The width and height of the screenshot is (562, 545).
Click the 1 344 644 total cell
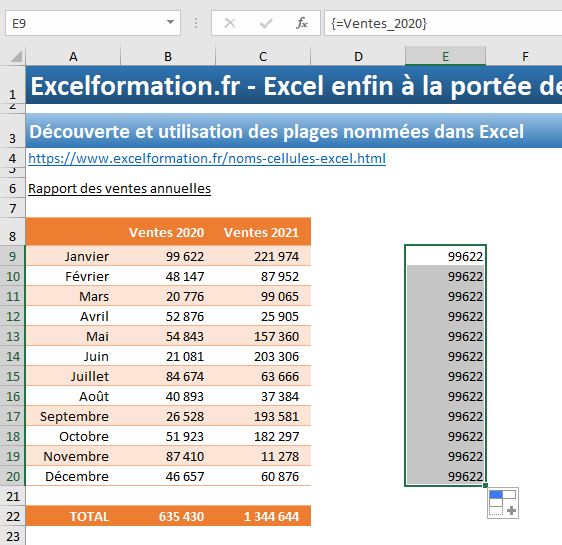coord(263,516)
